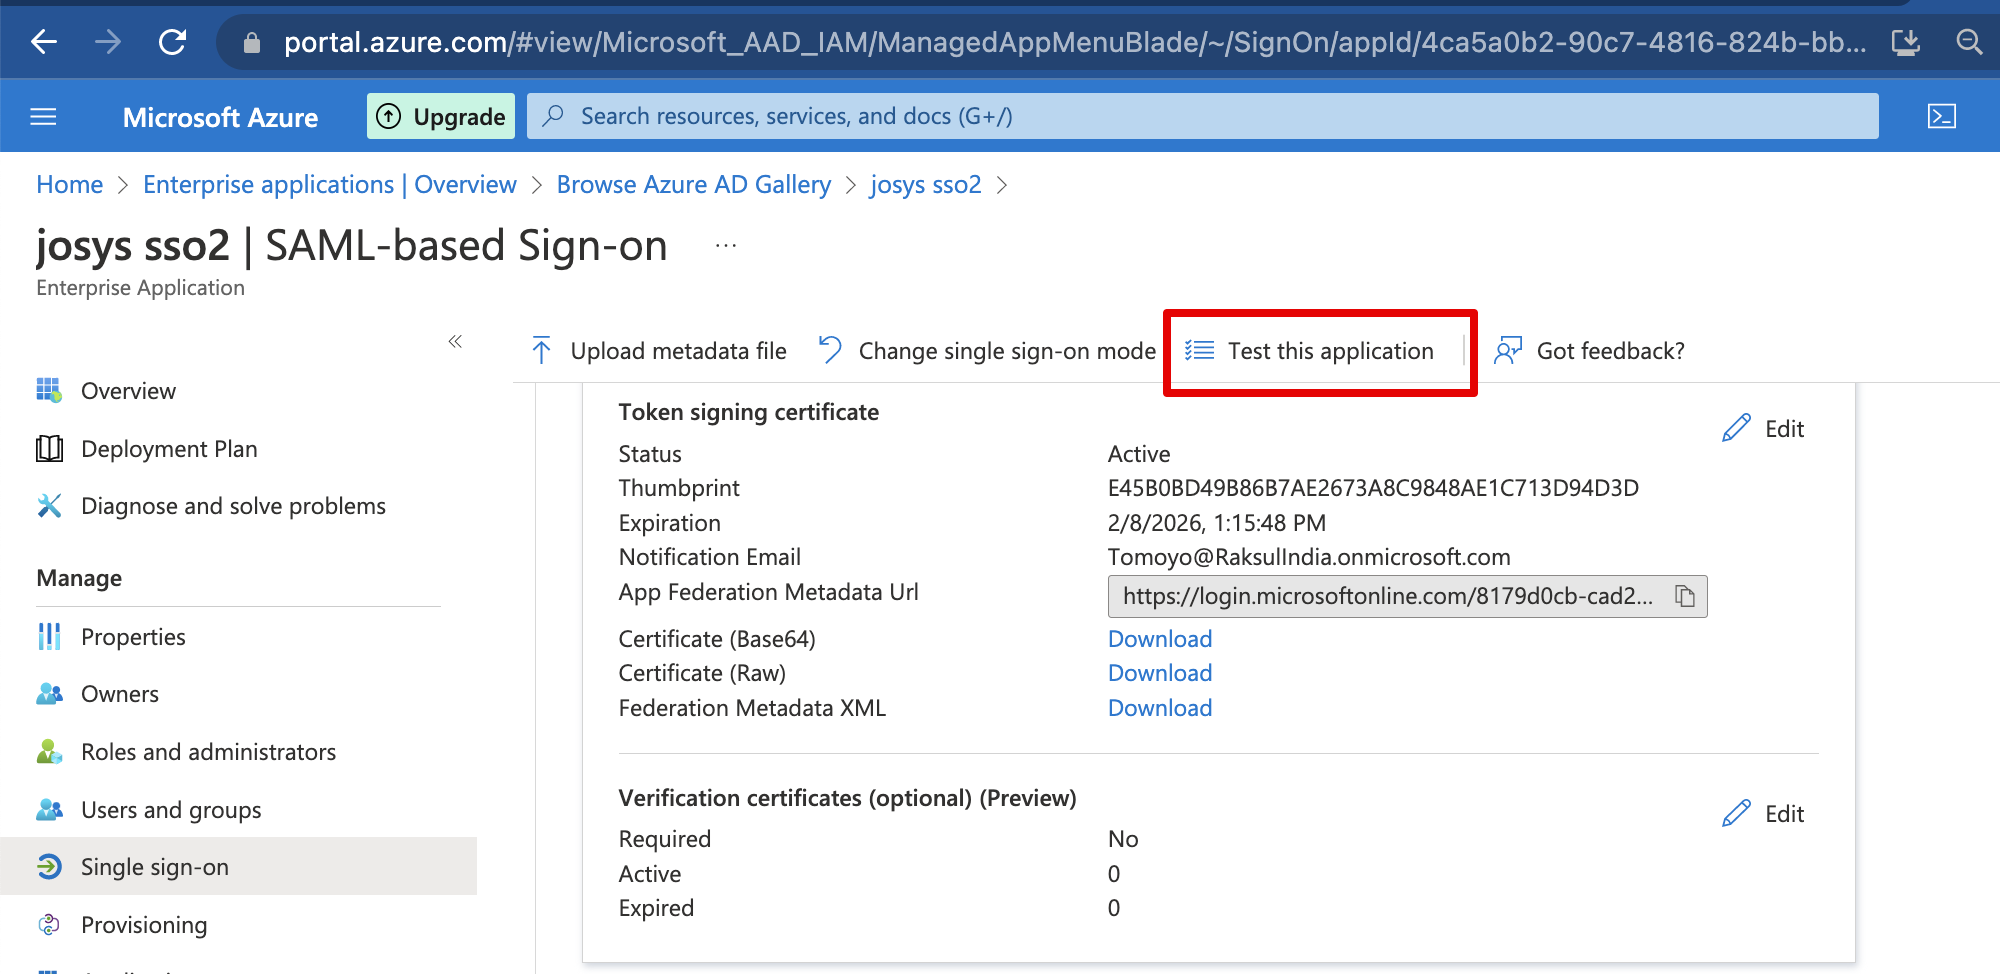Image resolution: width=2000 pixels, height=974 pixels.
Task: Edit the Token signing certificate
Action: point(1764,429)
